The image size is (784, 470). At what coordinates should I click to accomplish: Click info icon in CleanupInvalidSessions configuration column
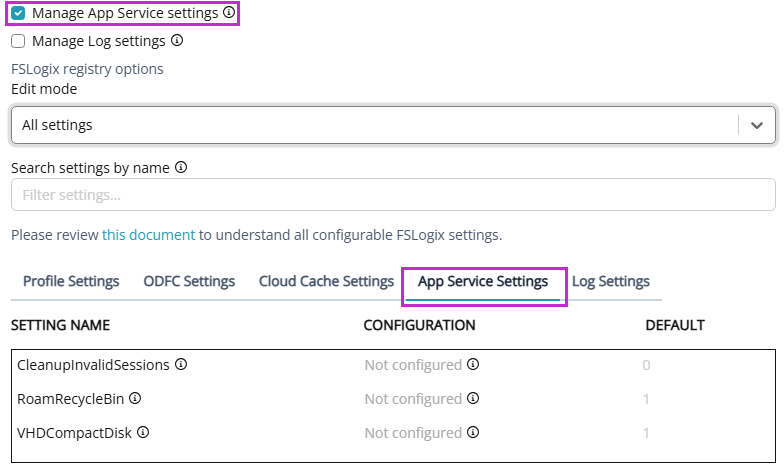[473, 365]
